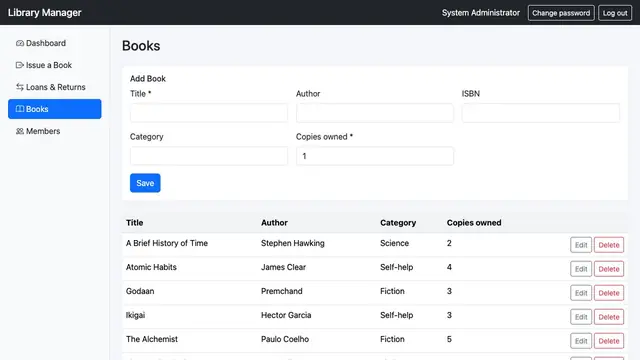The width and height of the screenshot is (640, 360).
Task: Edit the Atomic Habits entry
Action: [x=581, y=269]
